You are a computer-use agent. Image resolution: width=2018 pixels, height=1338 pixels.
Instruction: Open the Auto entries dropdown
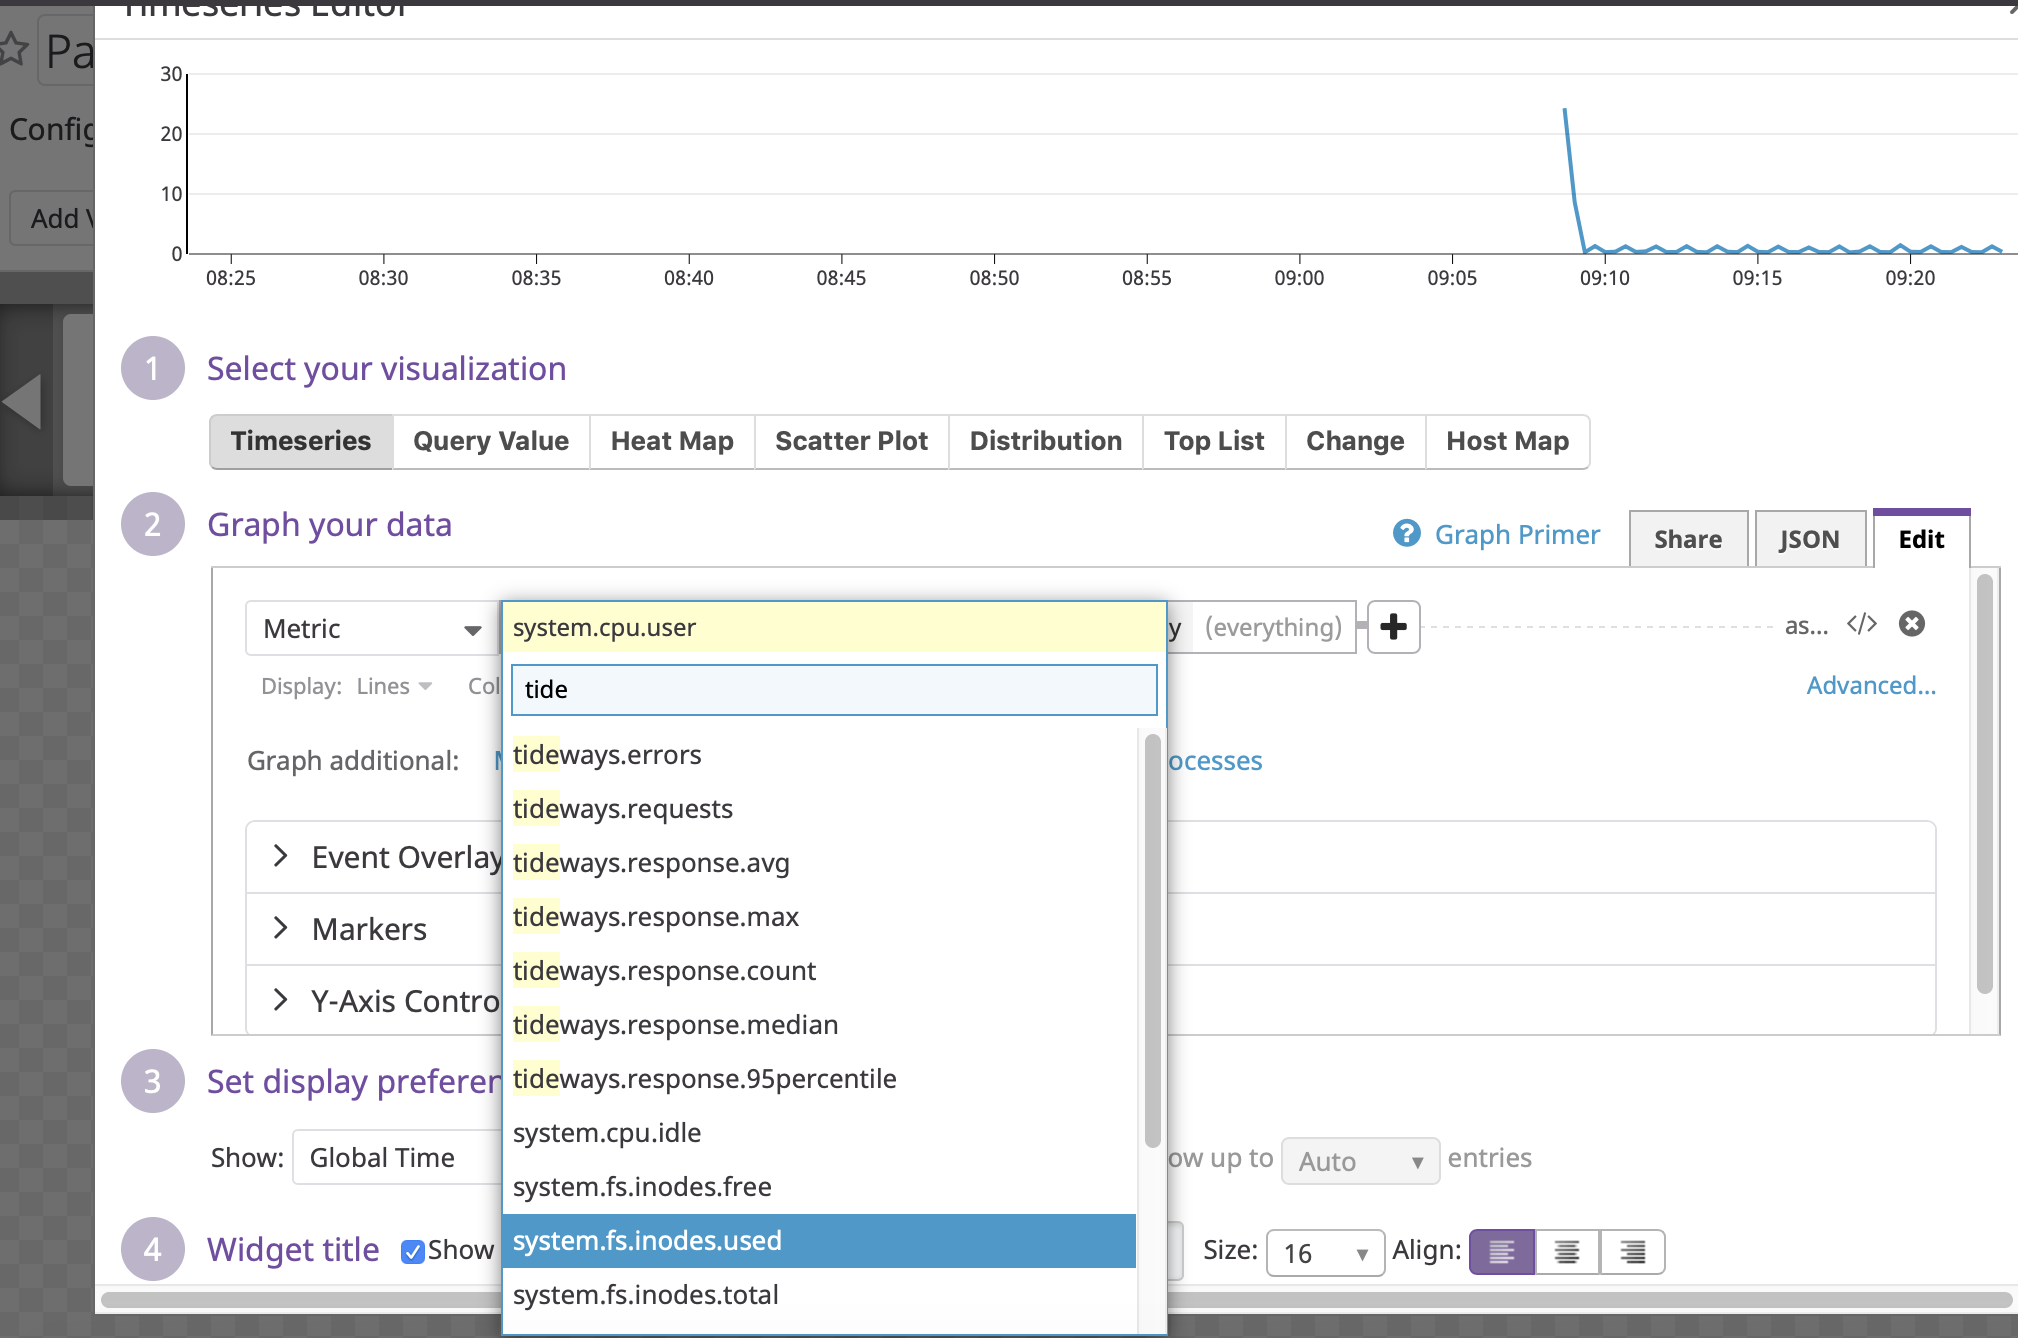(x=1360, y=1161)
